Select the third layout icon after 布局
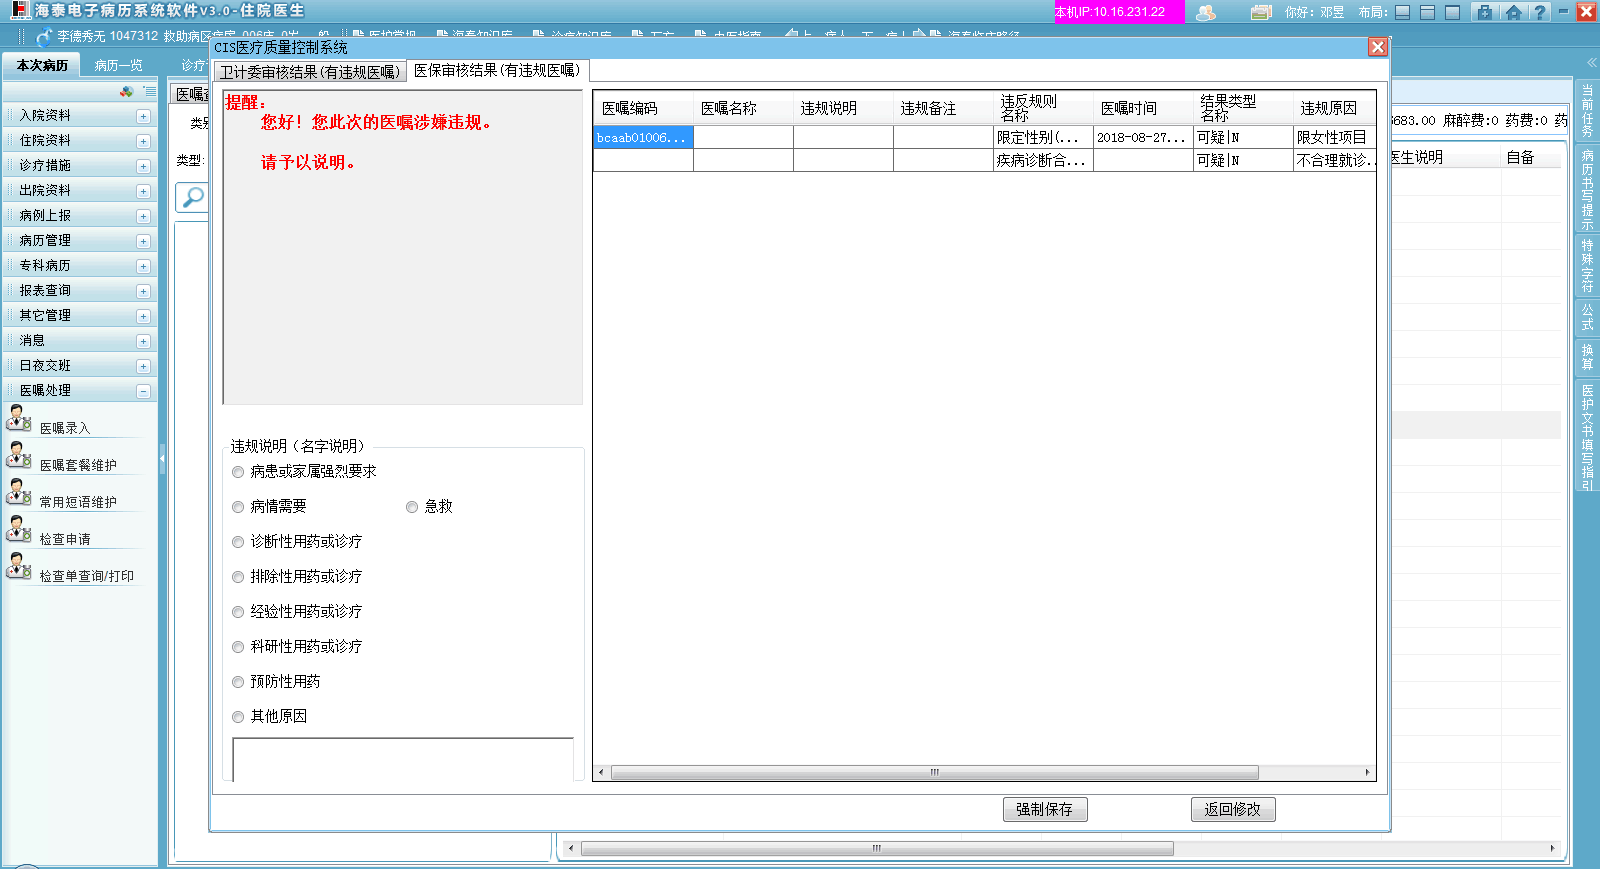Image resolution: width=1600 pixels, height=869 pixels. tap(1453, 12)
